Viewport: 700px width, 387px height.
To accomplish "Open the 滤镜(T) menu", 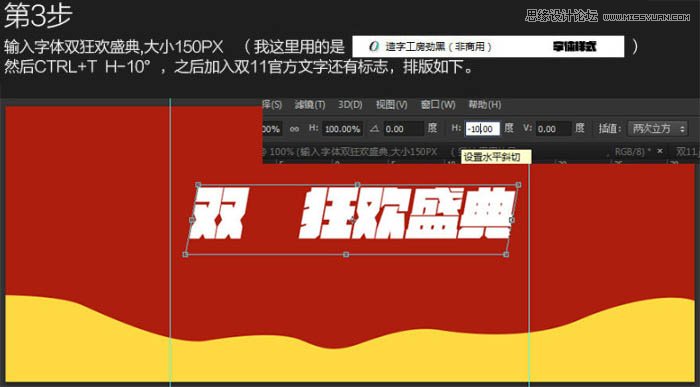I will (310, 104).
